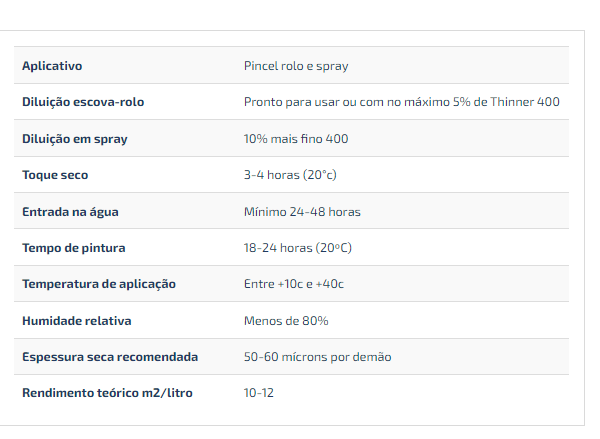
Task: Click the "Diluição em spray" label
Action: point(75,139)
